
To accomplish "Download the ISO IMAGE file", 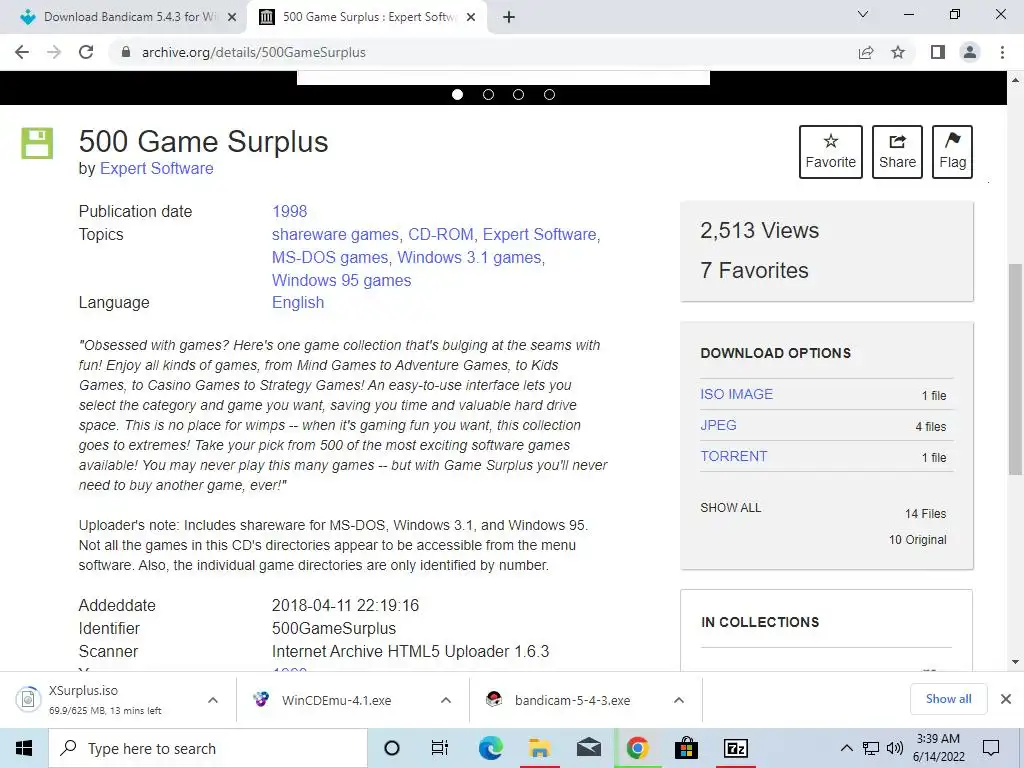I will point(737,394).
